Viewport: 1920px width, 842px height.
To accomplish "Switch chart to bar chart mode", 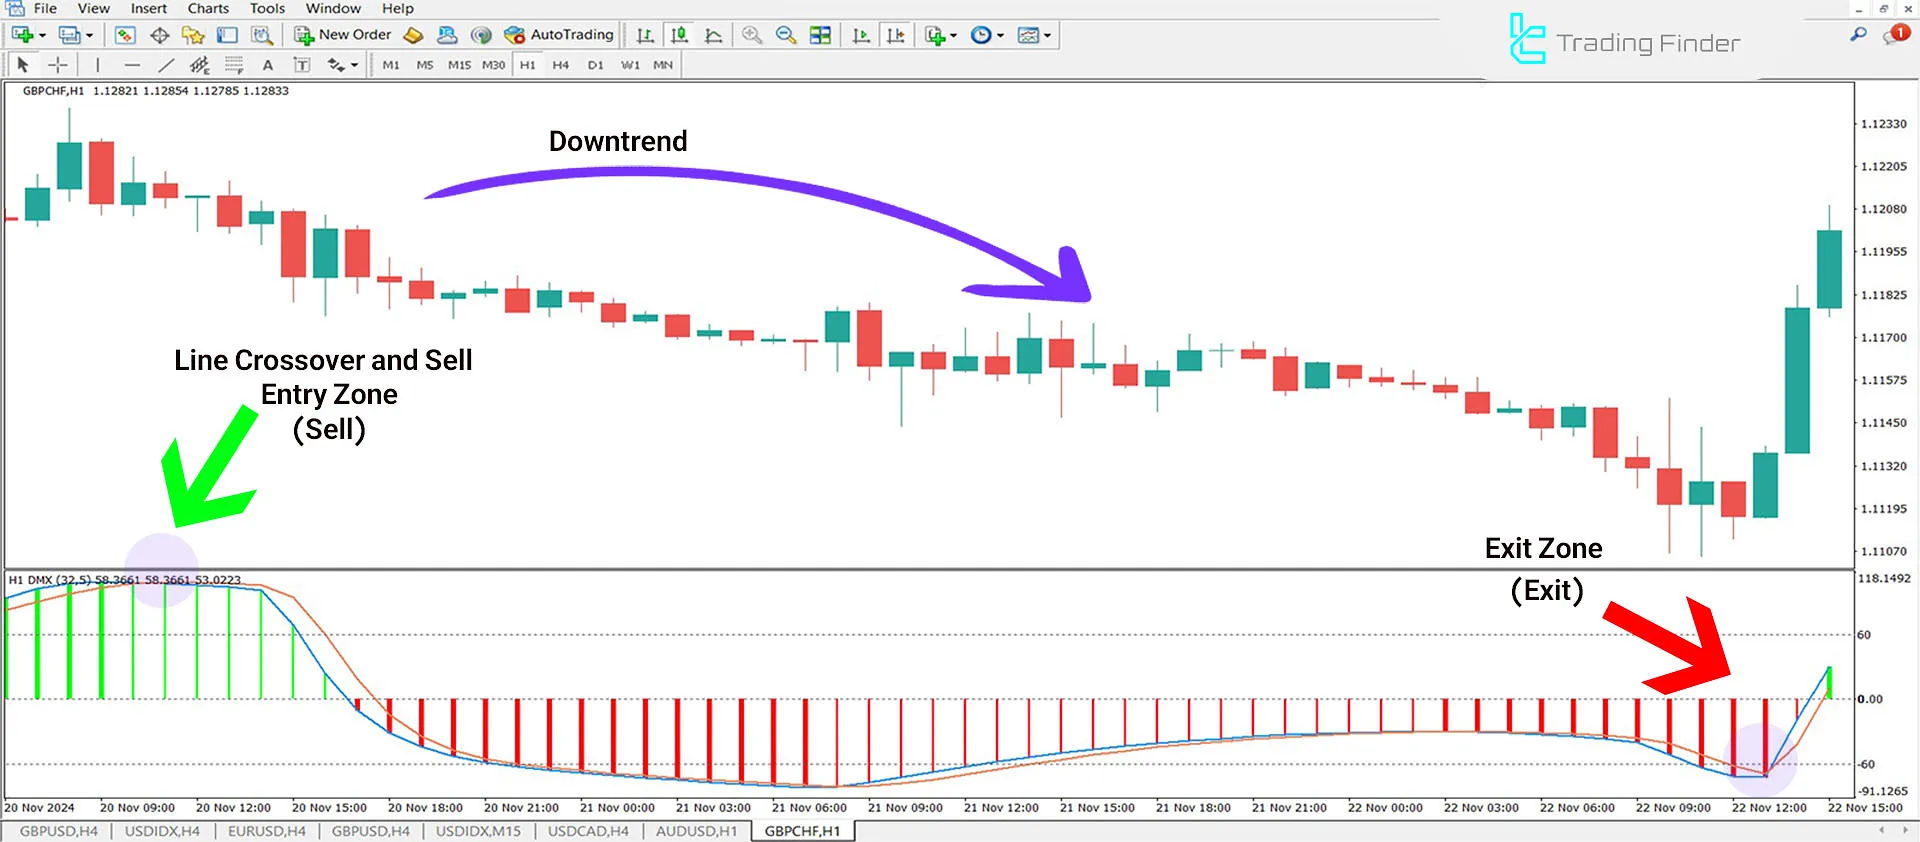I will pos(645,35).
